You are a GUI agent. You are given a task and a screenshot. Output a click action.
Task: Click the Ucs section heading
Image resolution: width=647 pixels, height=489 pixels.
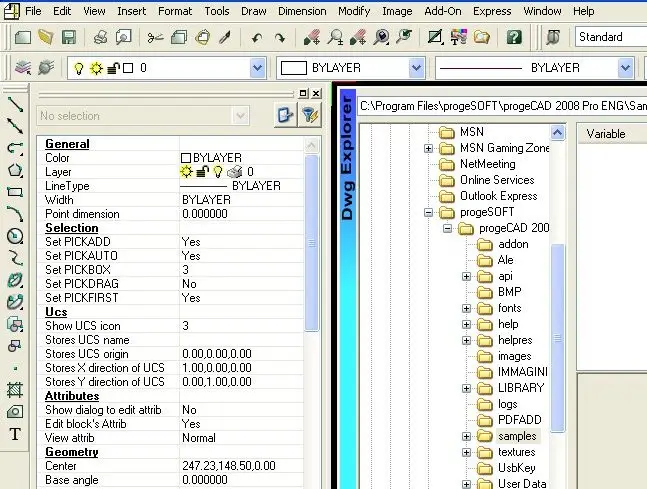(56, 312)
